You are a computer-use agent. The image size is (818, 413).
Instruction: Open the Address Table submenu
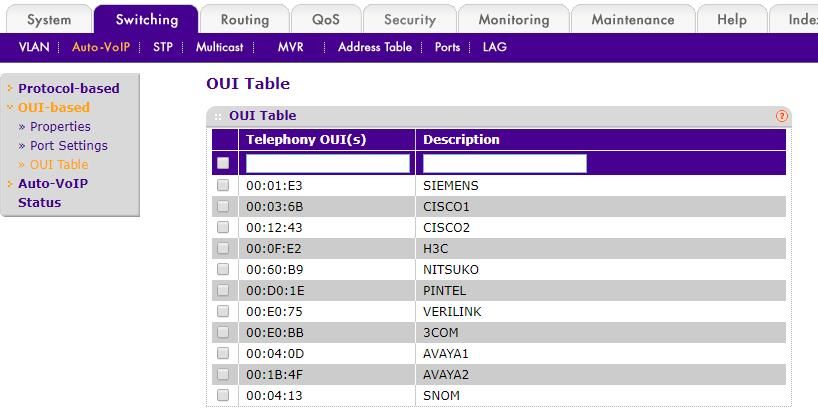point(375,47)
